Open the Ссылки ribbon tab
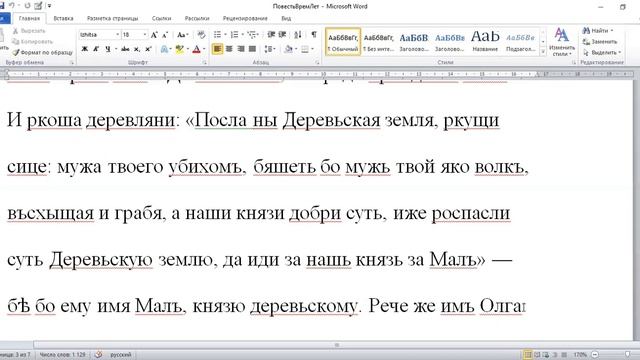Image resolution: width=640 pixels, height=360 pixels. [x=161, y=18]
